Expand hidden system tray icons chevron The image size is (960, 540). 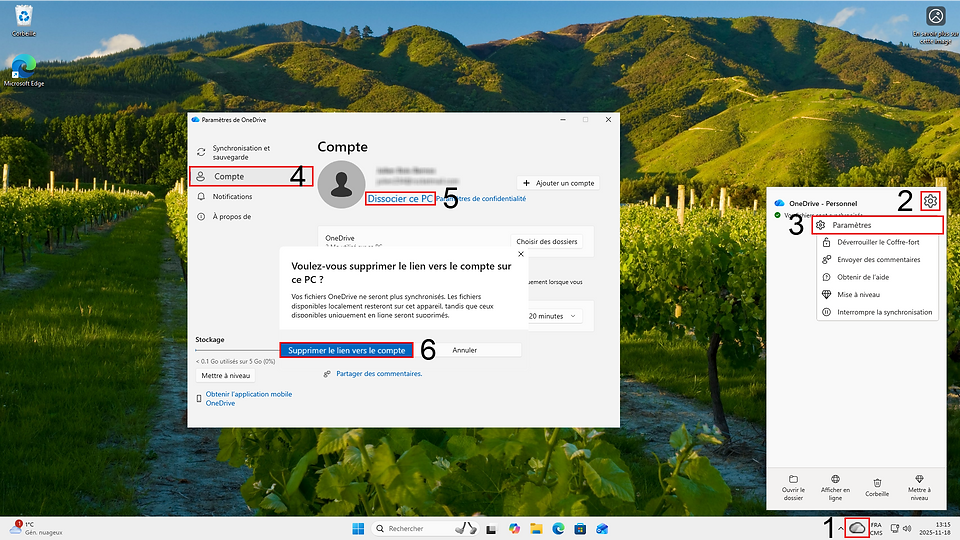(x=841, y=528)
